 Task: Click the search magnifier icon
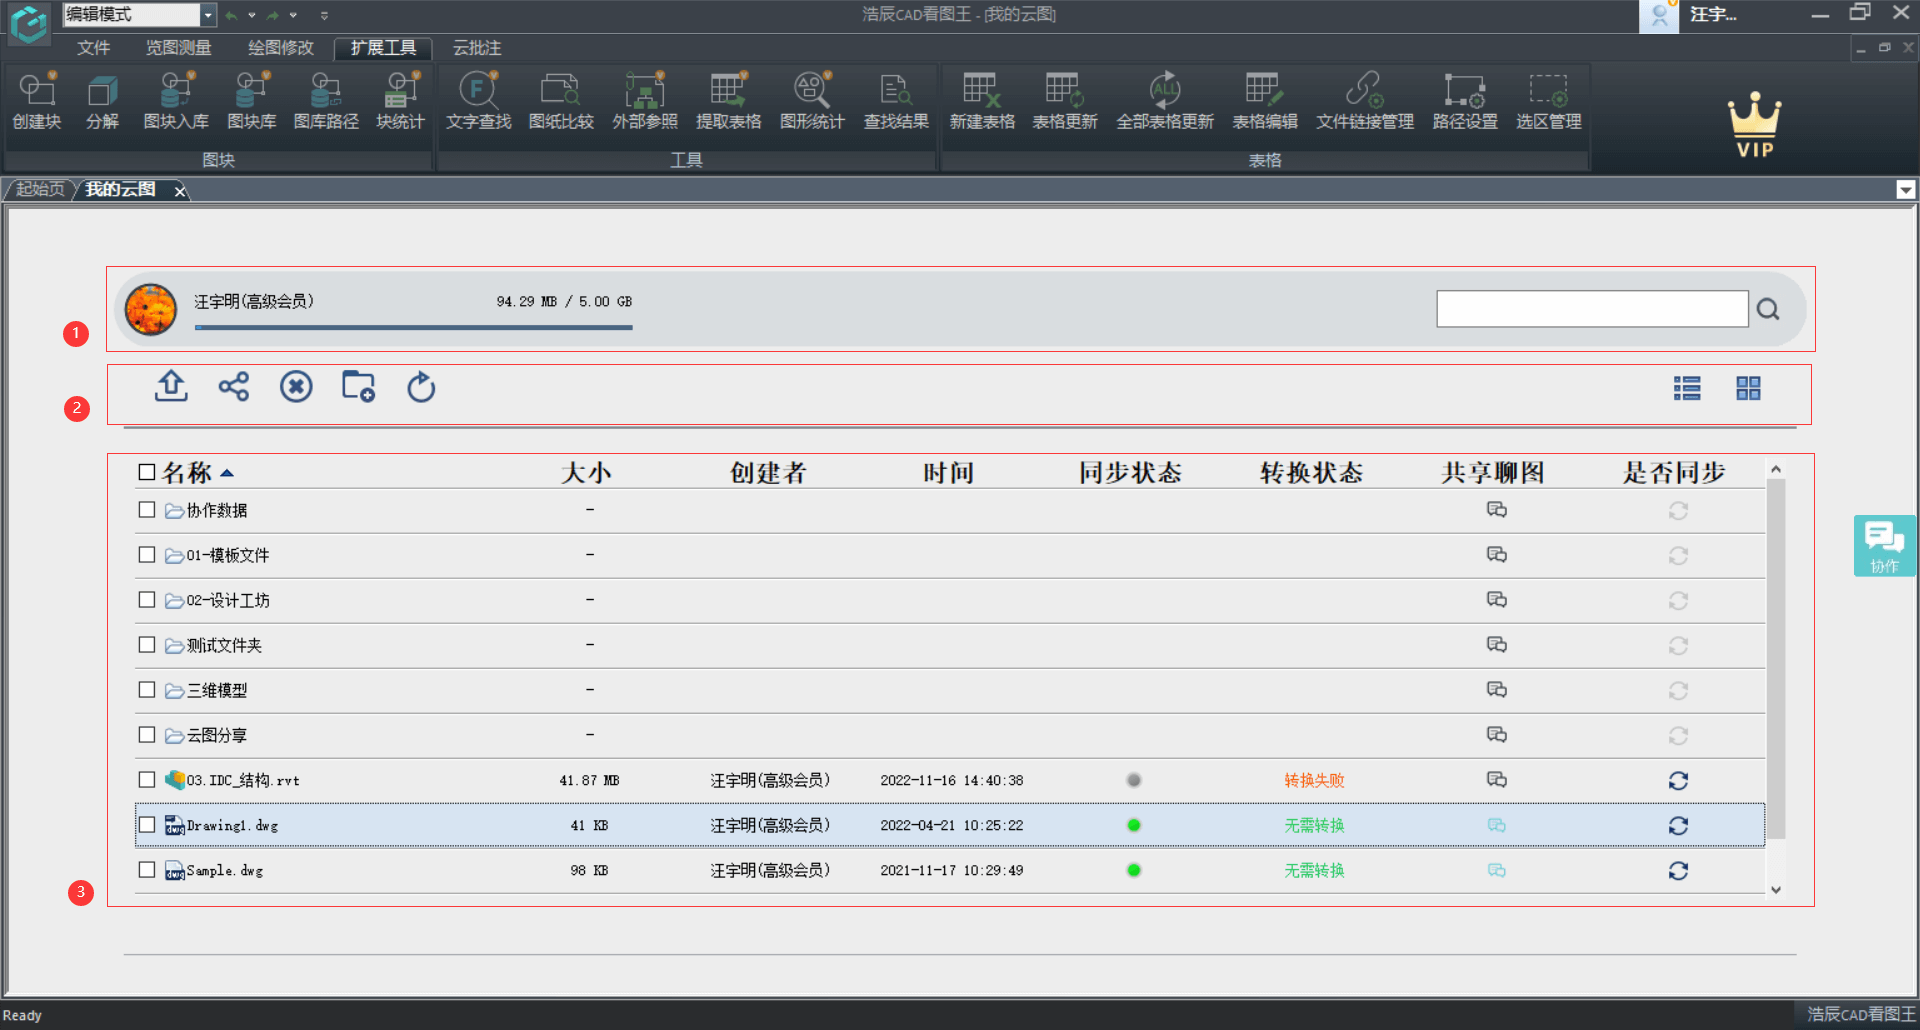(1768, 309)
